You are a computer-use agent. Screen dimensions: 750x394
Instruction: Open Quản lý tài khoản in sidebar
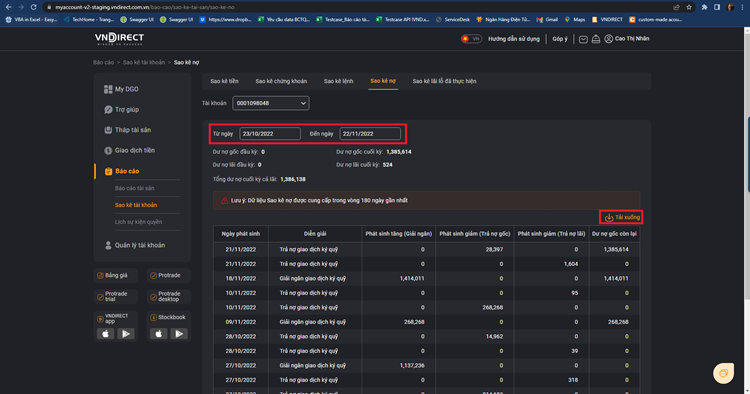click(134, 245)
